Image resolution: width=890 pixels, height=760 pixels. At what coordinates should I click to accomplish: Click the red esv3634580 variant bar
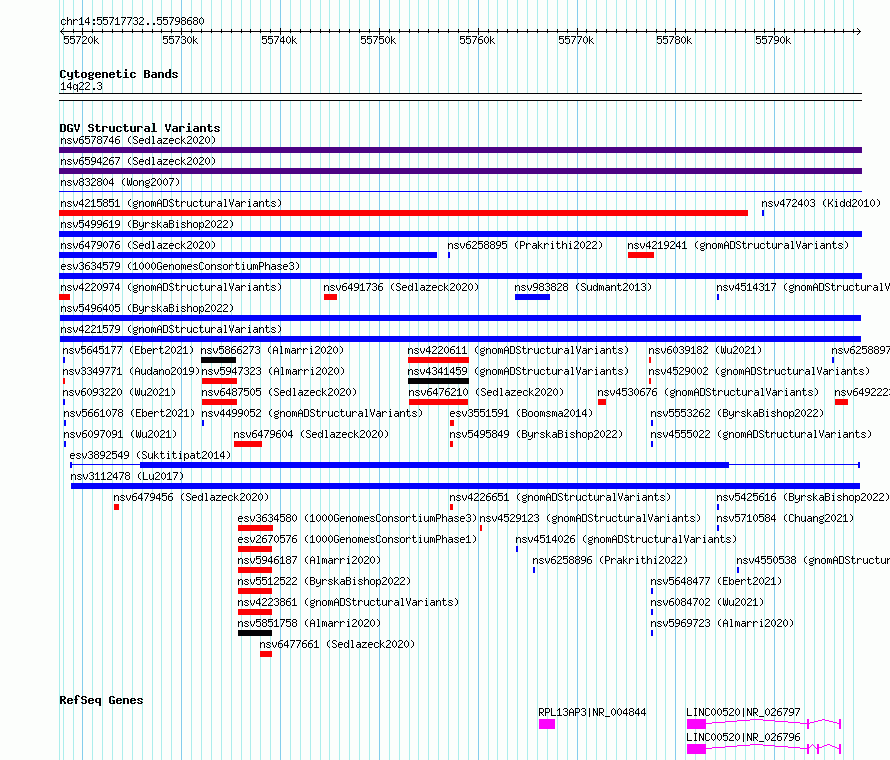(x=255, y=528)
